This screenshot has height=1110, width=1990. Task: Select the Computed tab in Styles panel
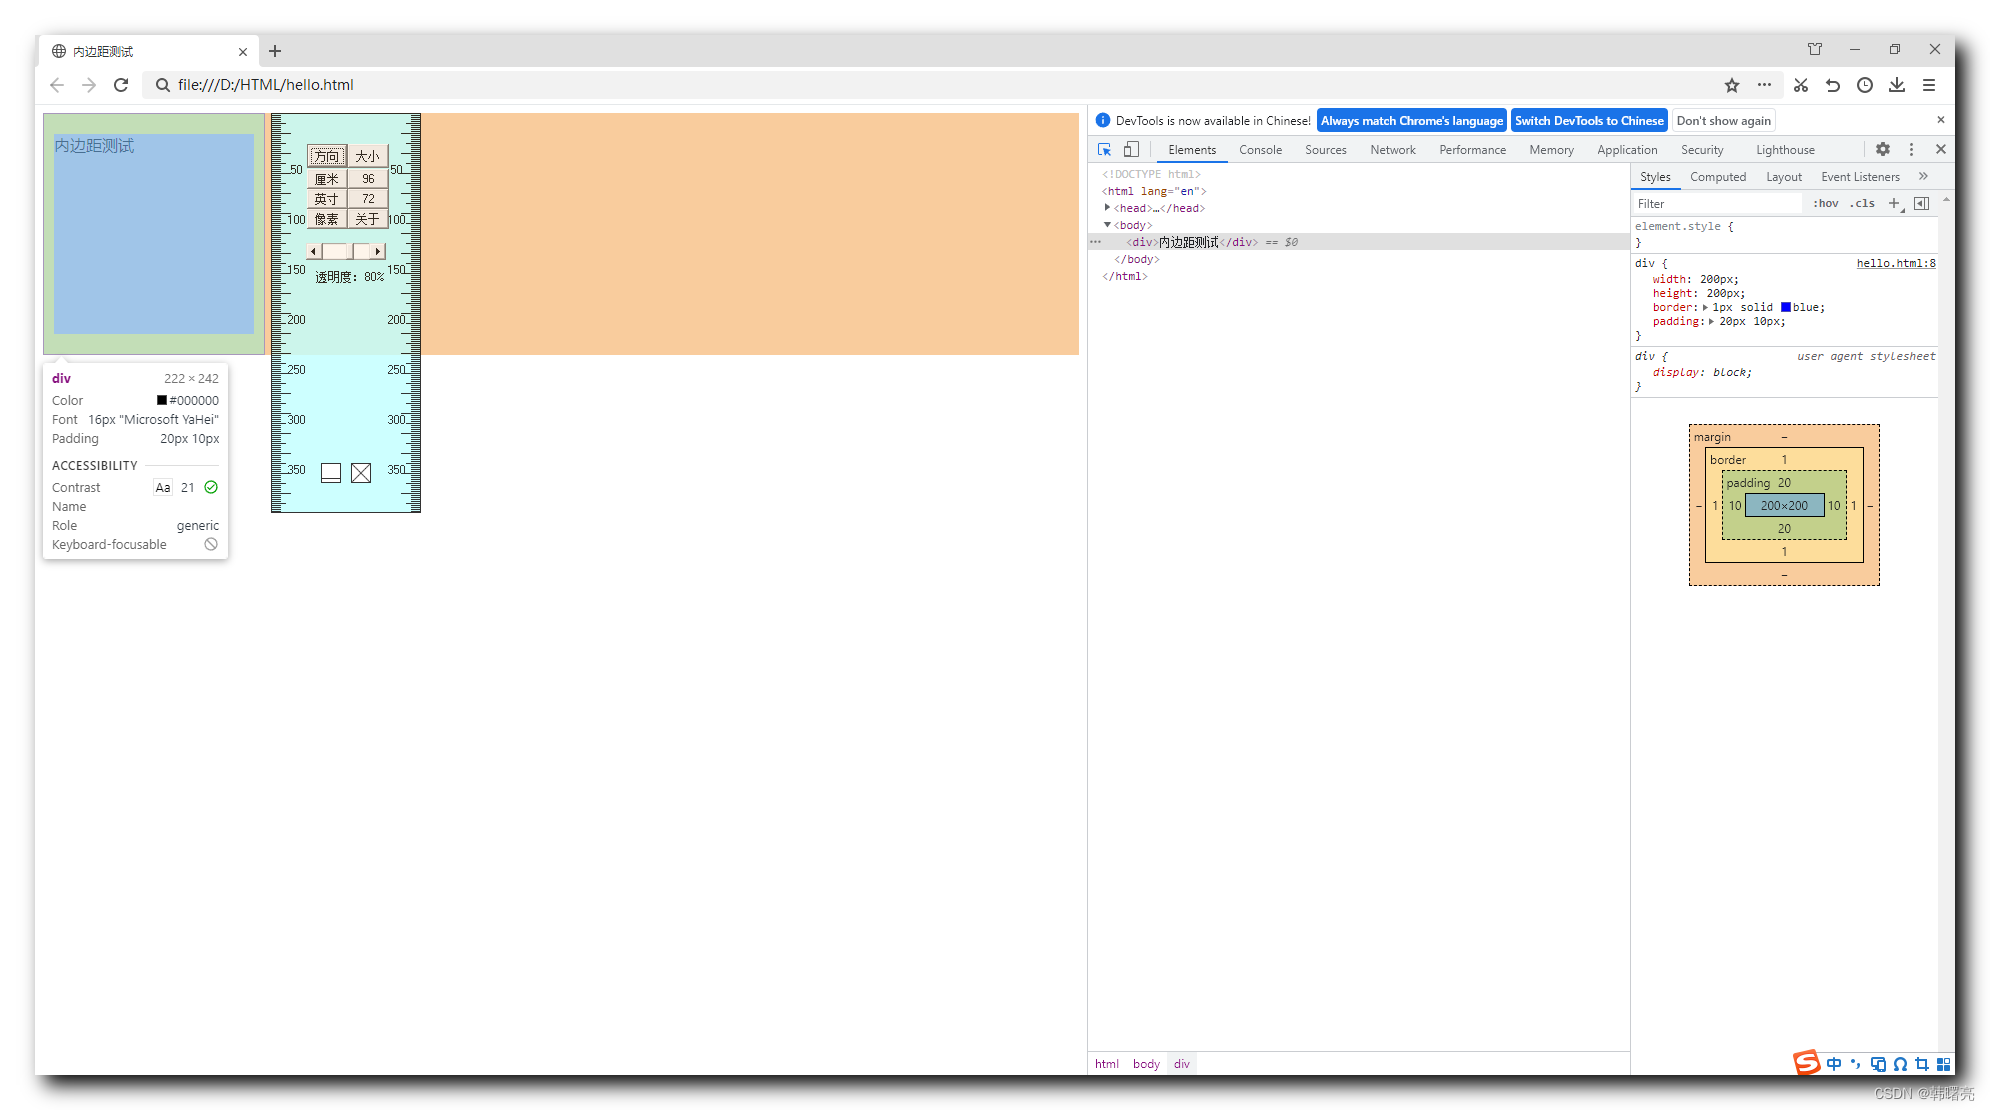click(1717, 176)
